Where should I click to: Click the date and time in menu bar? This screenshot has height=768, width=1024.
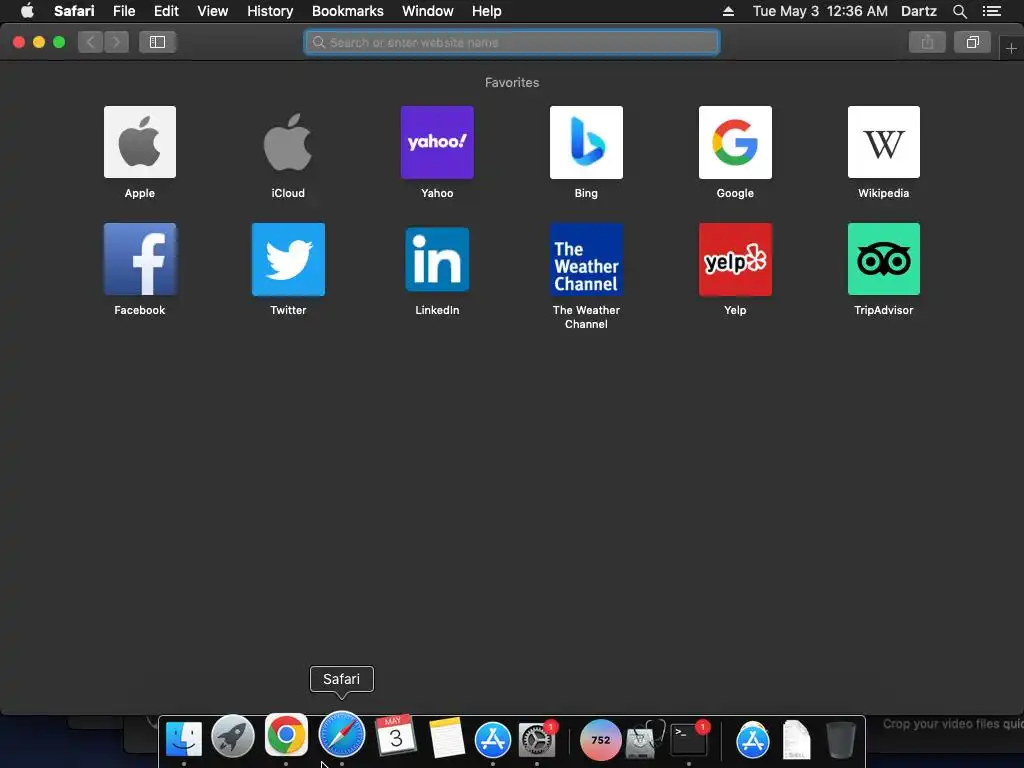[x=820, y=11]
